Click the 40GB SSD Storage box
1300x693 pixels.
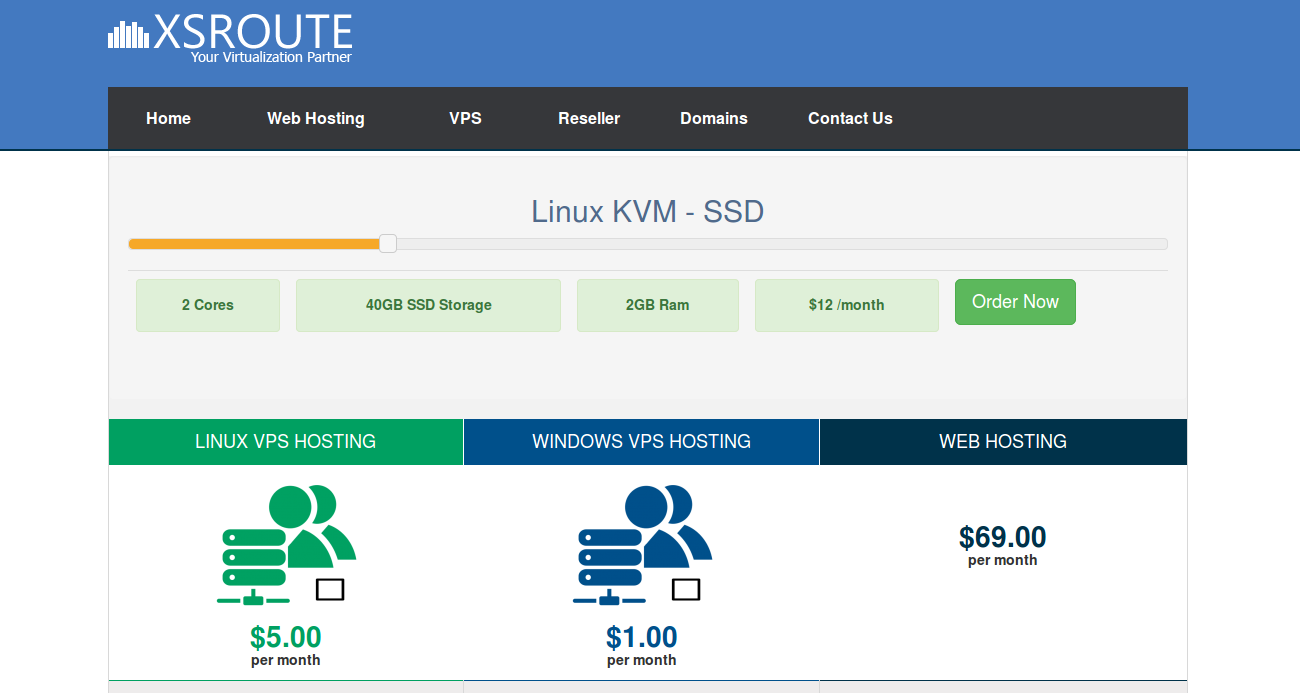coord(428,305)
